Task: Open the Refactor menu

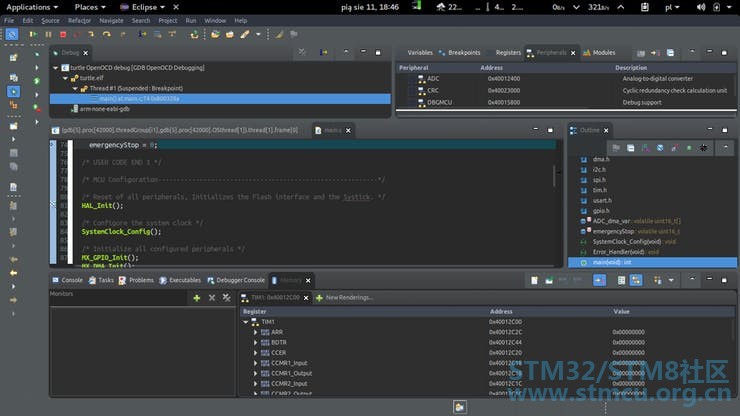Action: click(79, 20)
